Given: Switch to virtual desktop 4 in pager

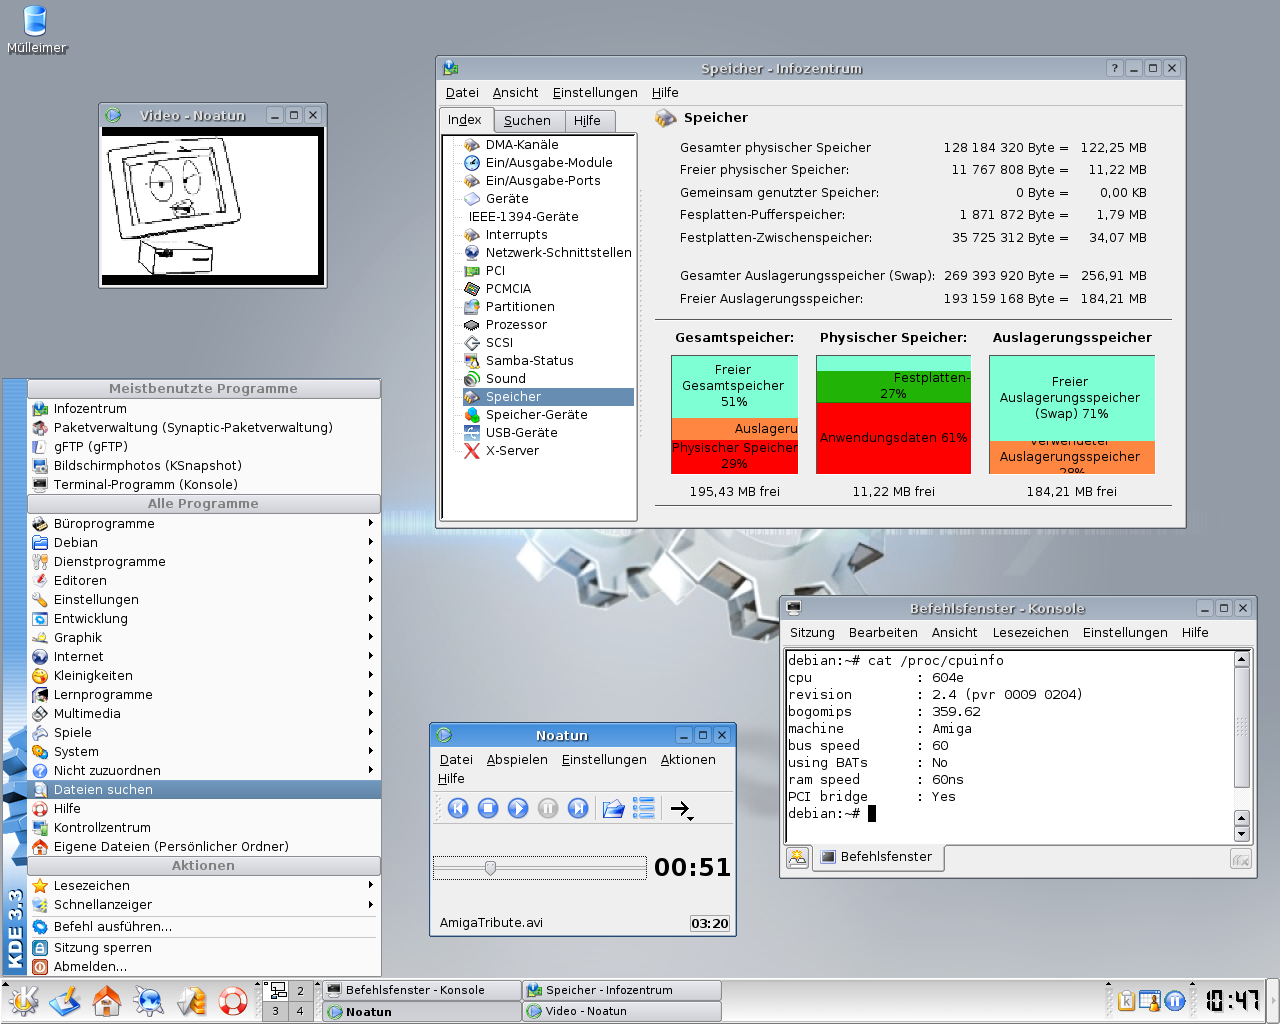Looking at the screenshot, I should (x=300, y=1011).
